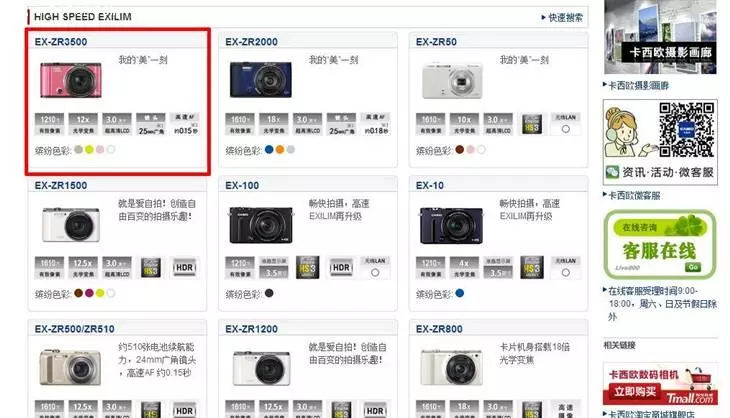
Task: Select the wireless LAN circle for EX-100
Action: coord(375,273)
